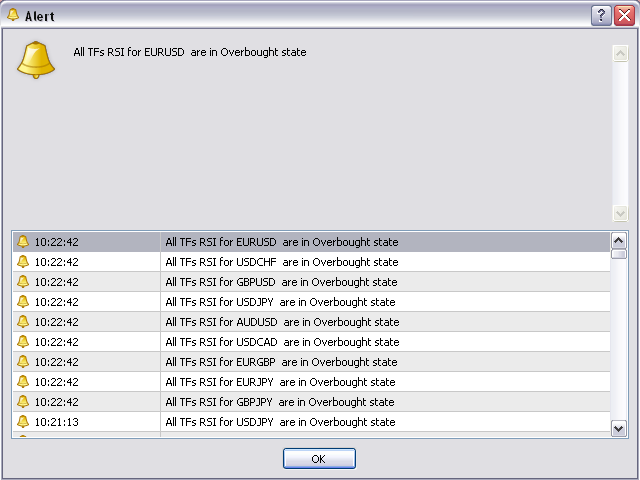Select the GBPUSD overbought alert text

[281, 282]
